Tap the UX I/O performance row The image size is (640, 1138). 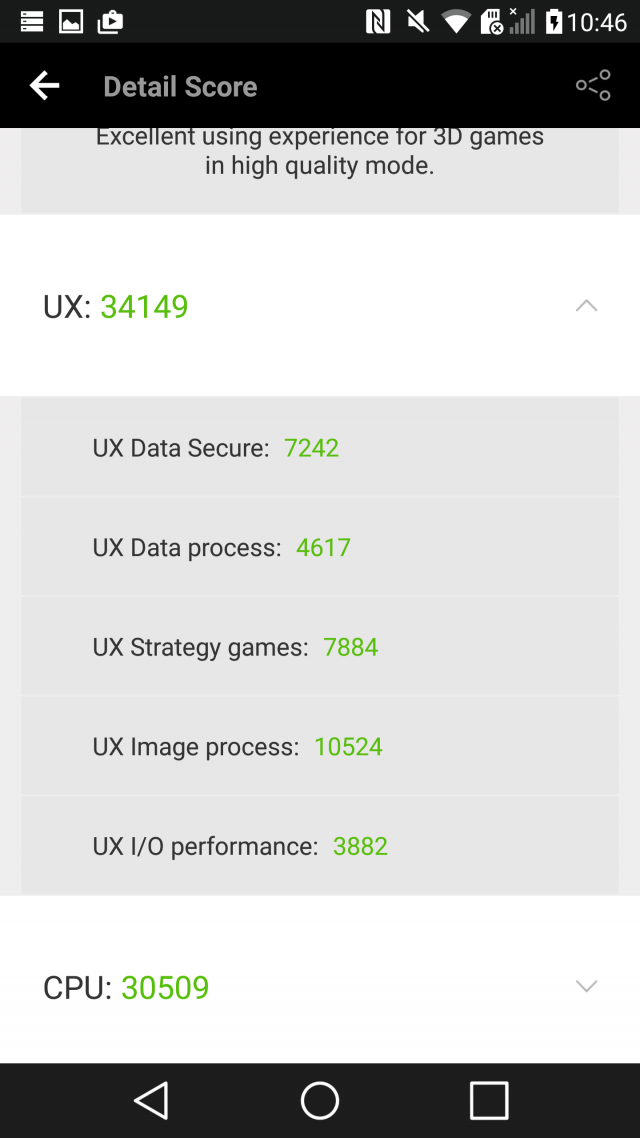tap(320, 846)
